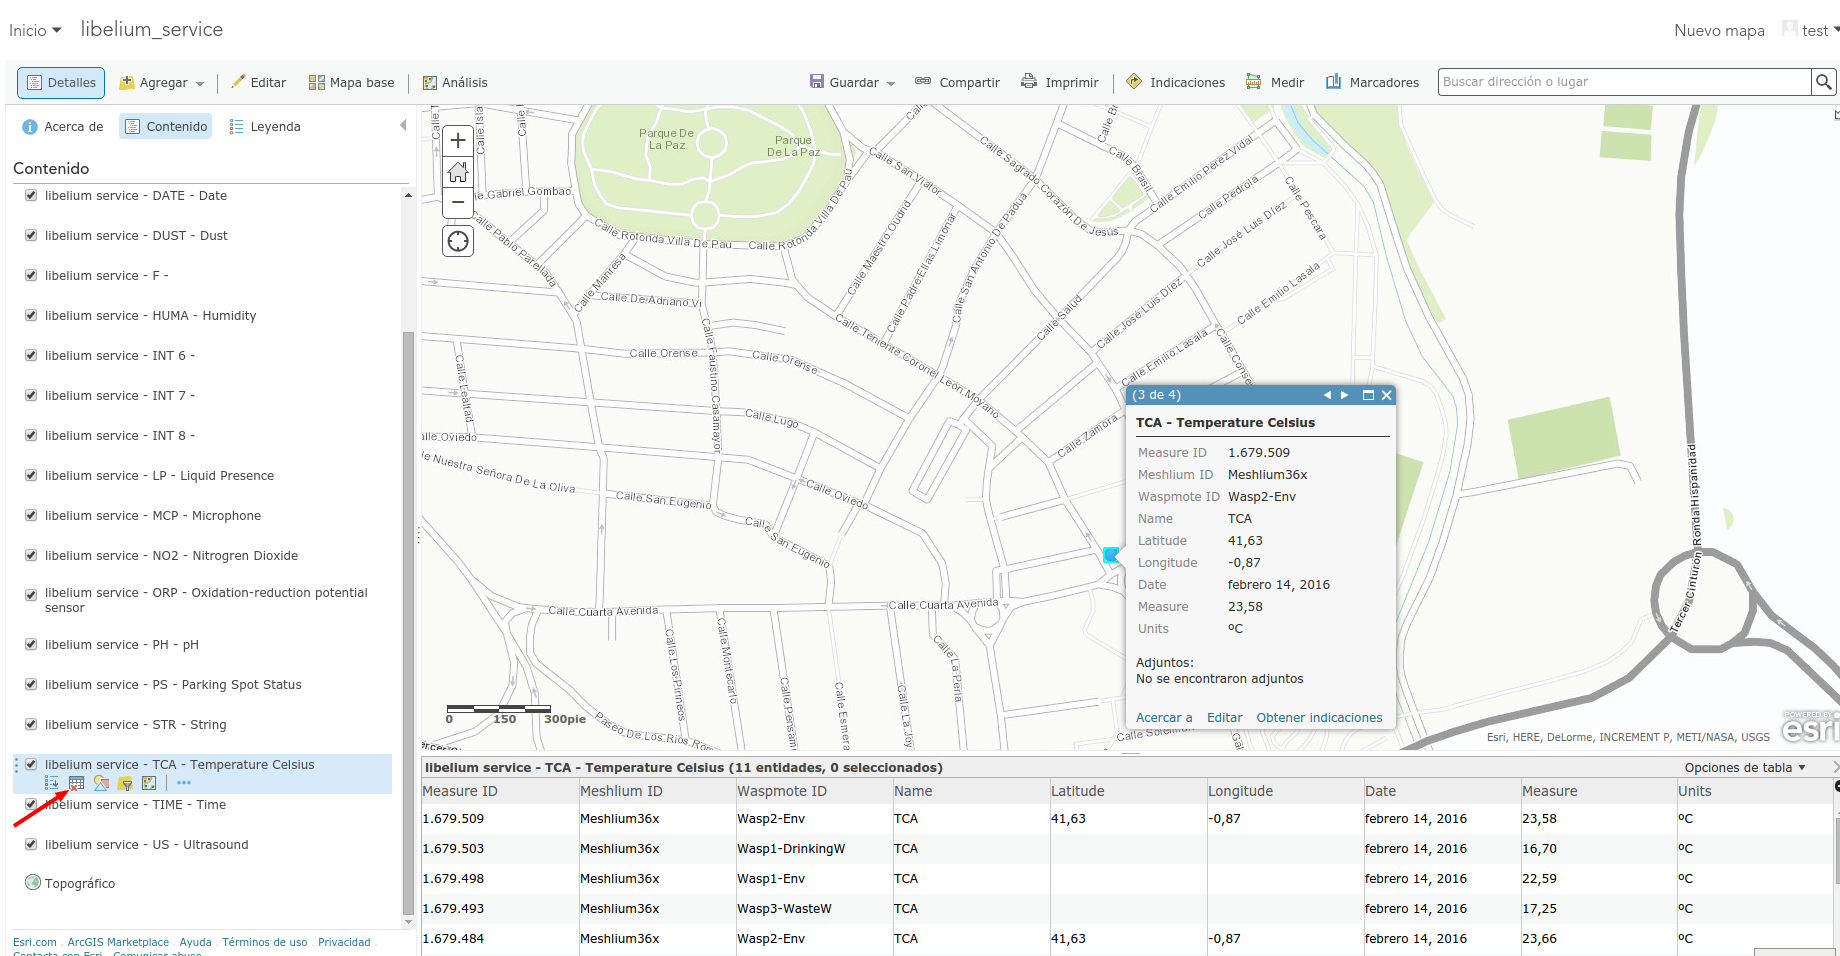Hide the table of TCA layer
Screen dimensions: 1840x956
(x=76, y=783)
